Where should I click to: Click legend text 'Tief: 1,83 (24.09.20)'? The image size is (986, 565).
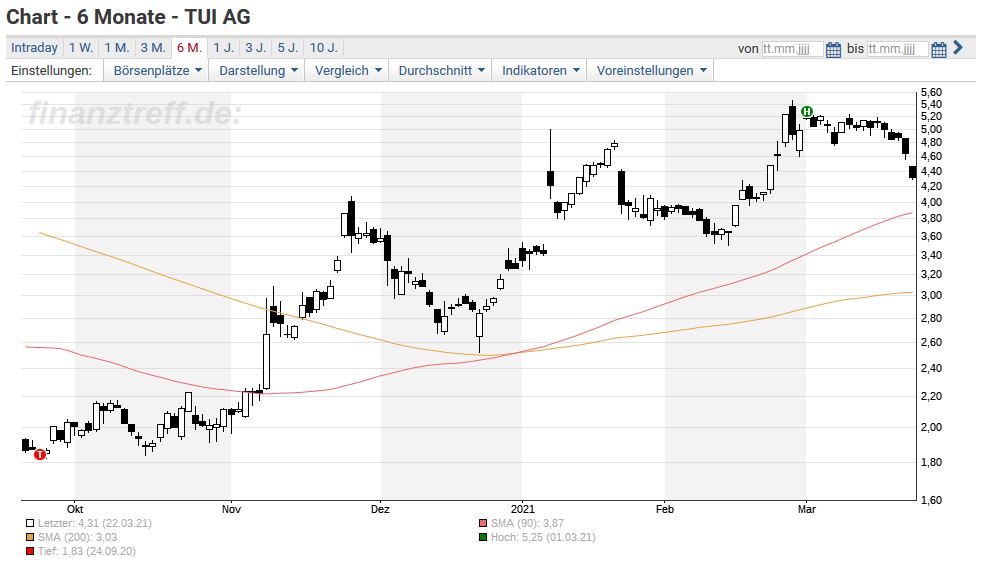point(87,551)
